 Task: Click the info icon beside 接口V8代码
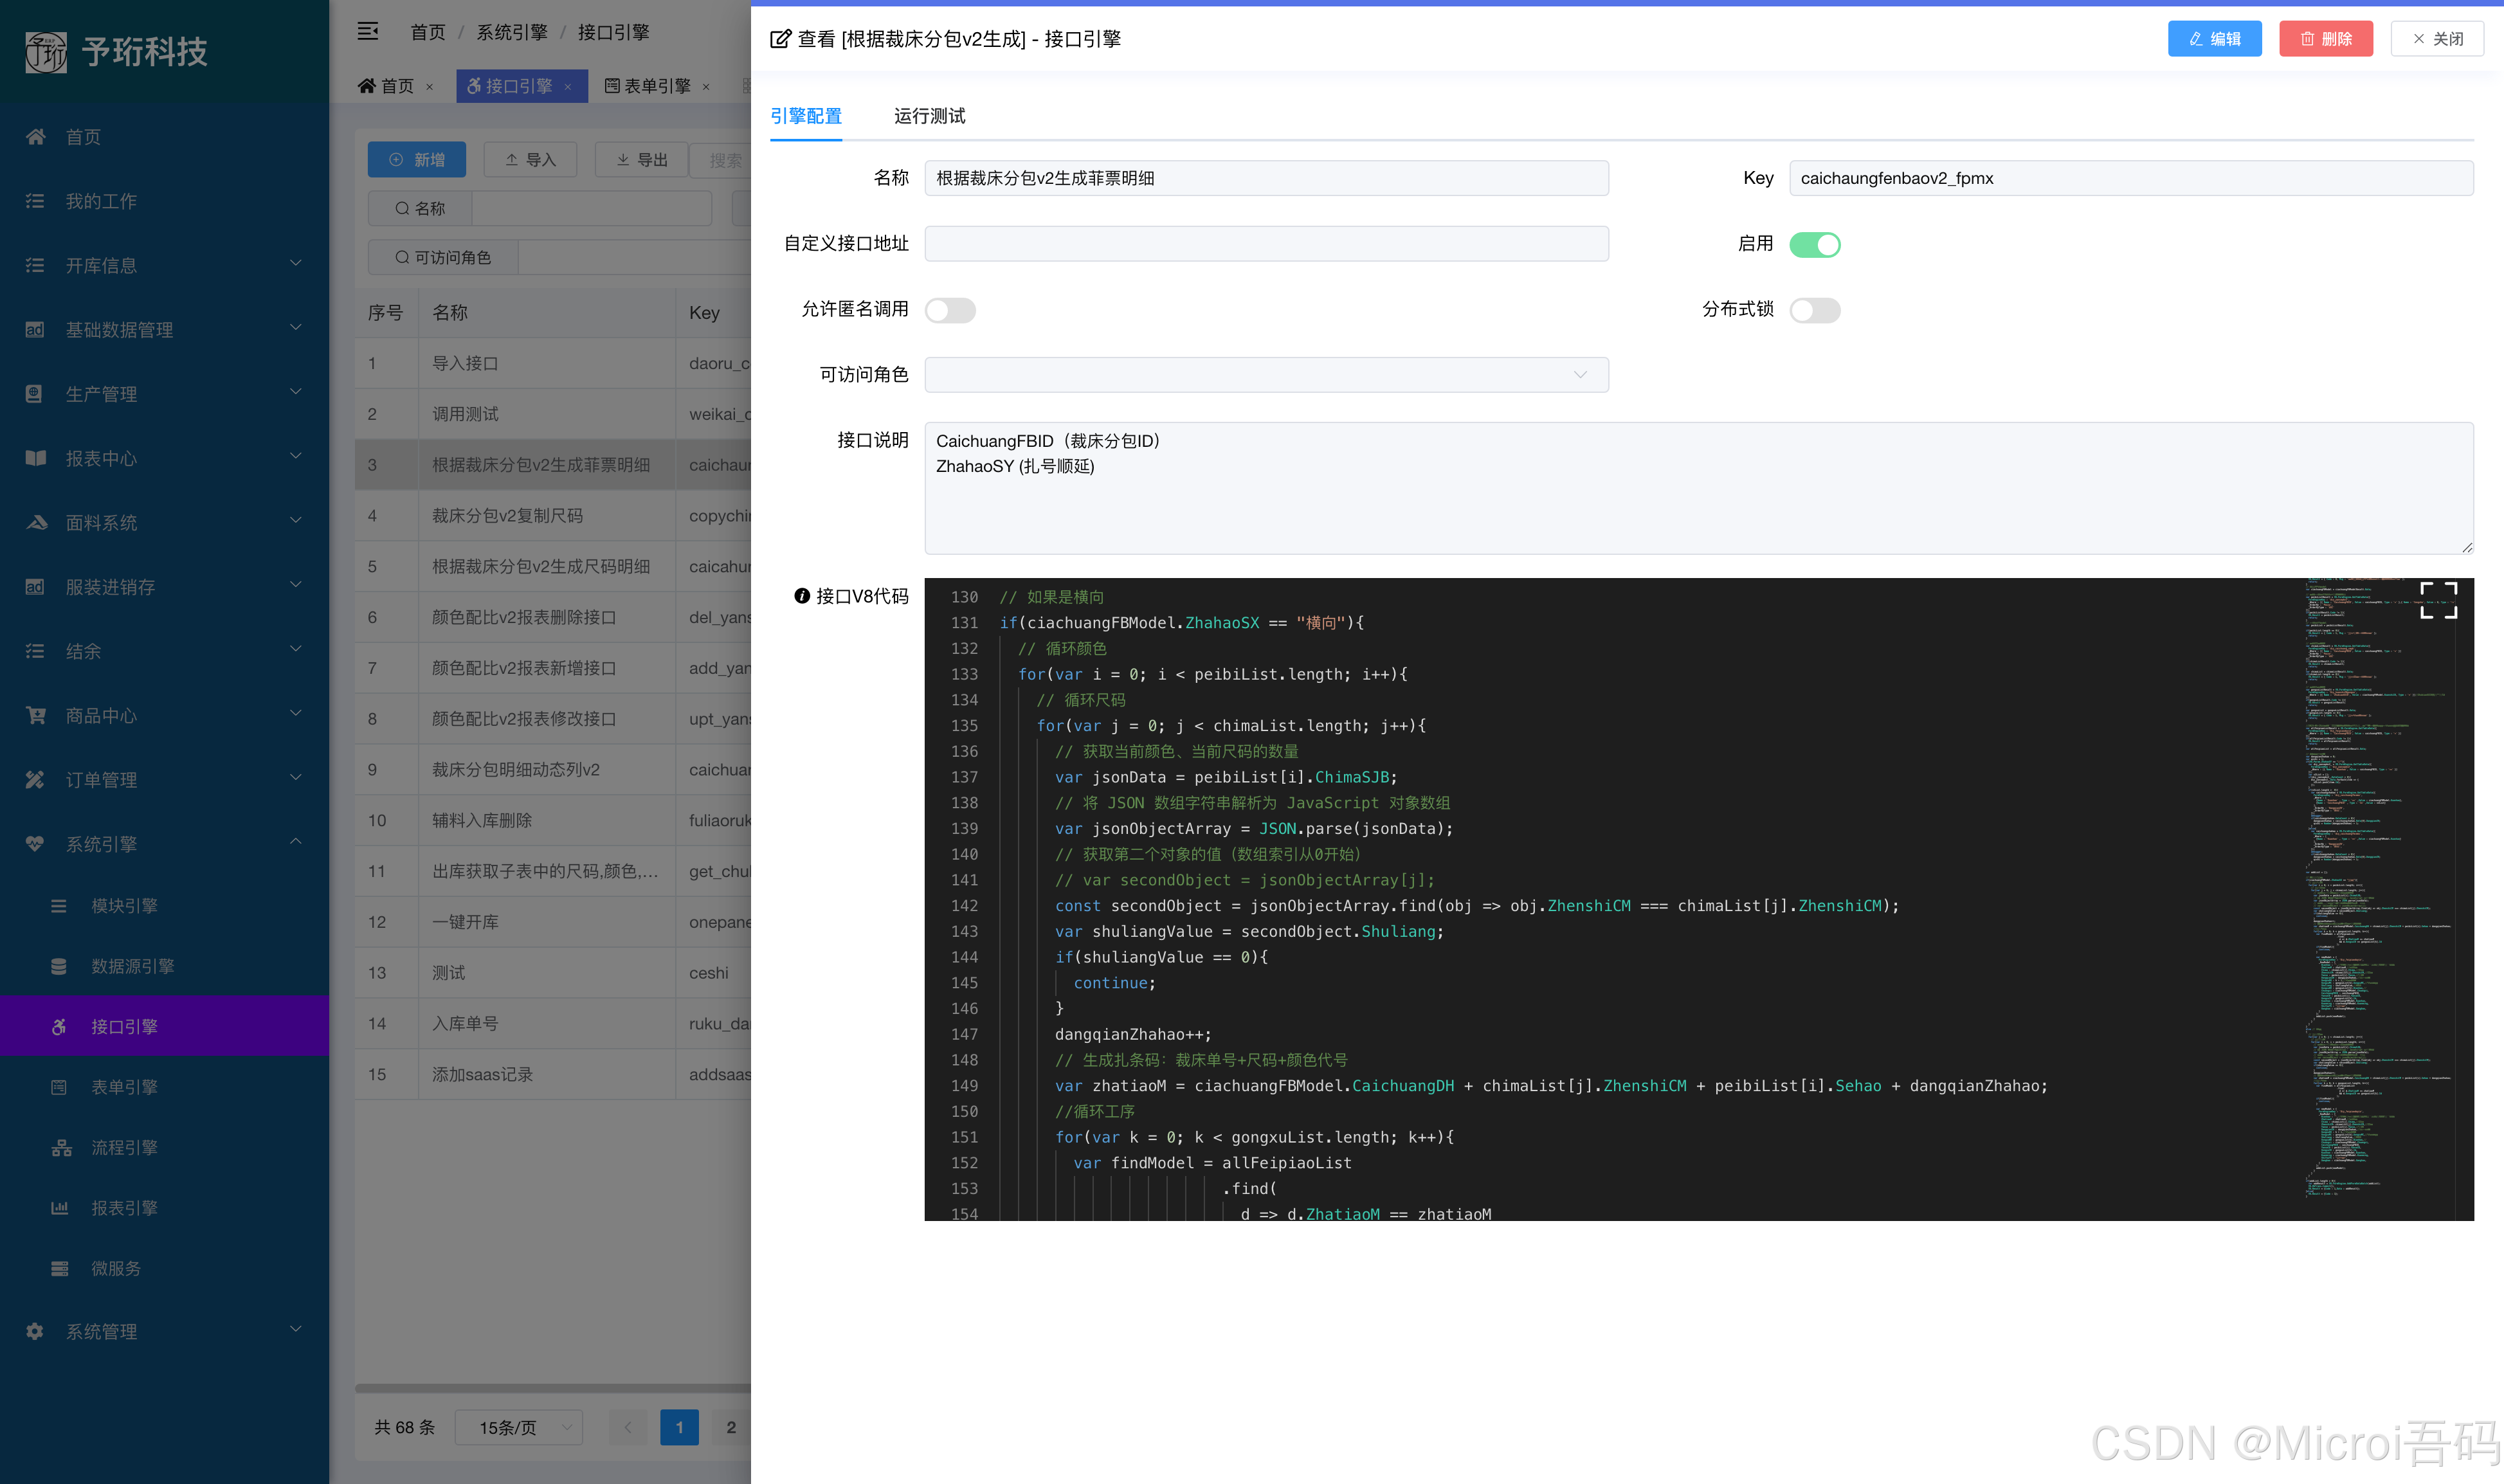point(801,596)
